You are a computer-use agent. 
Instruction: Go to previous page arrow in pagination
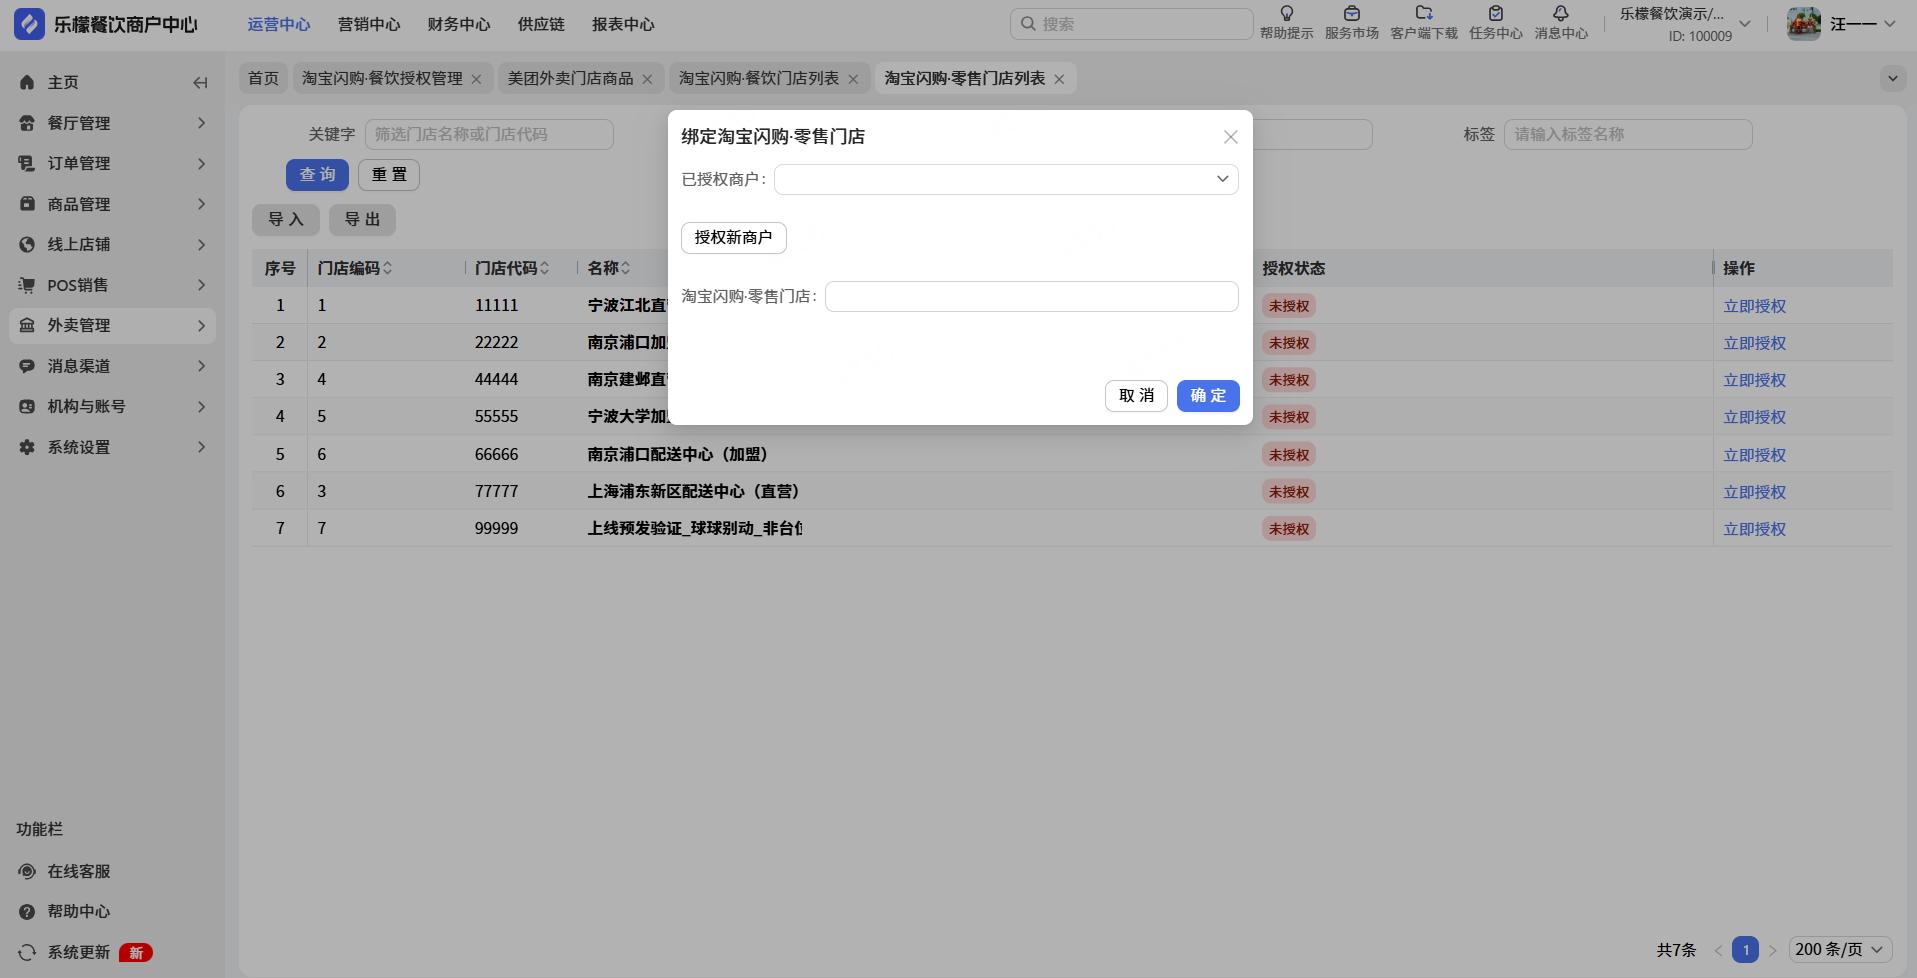[1718, 950]
